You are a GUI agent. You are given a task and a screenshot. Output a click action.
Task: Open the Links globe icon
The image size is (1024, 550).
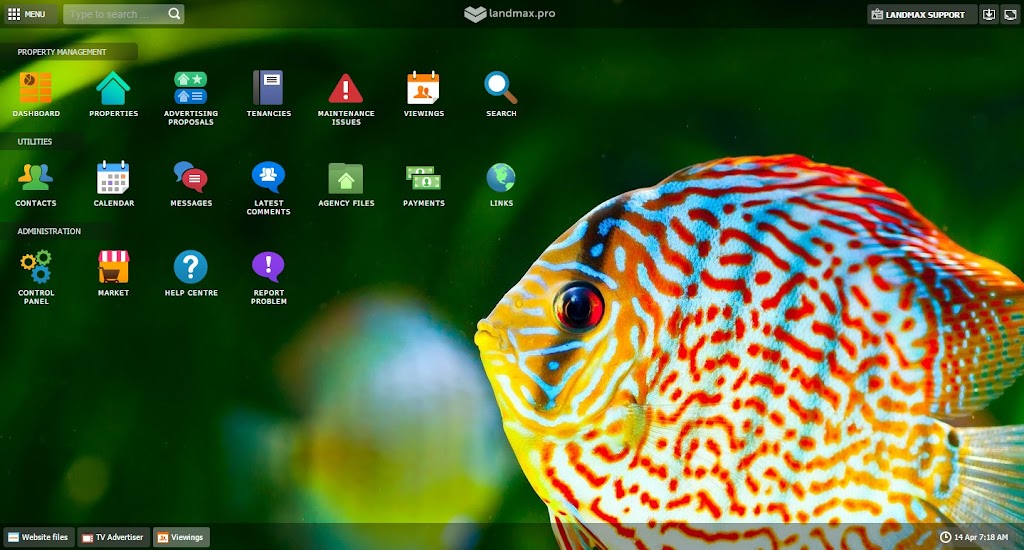[x=501, y=178]
